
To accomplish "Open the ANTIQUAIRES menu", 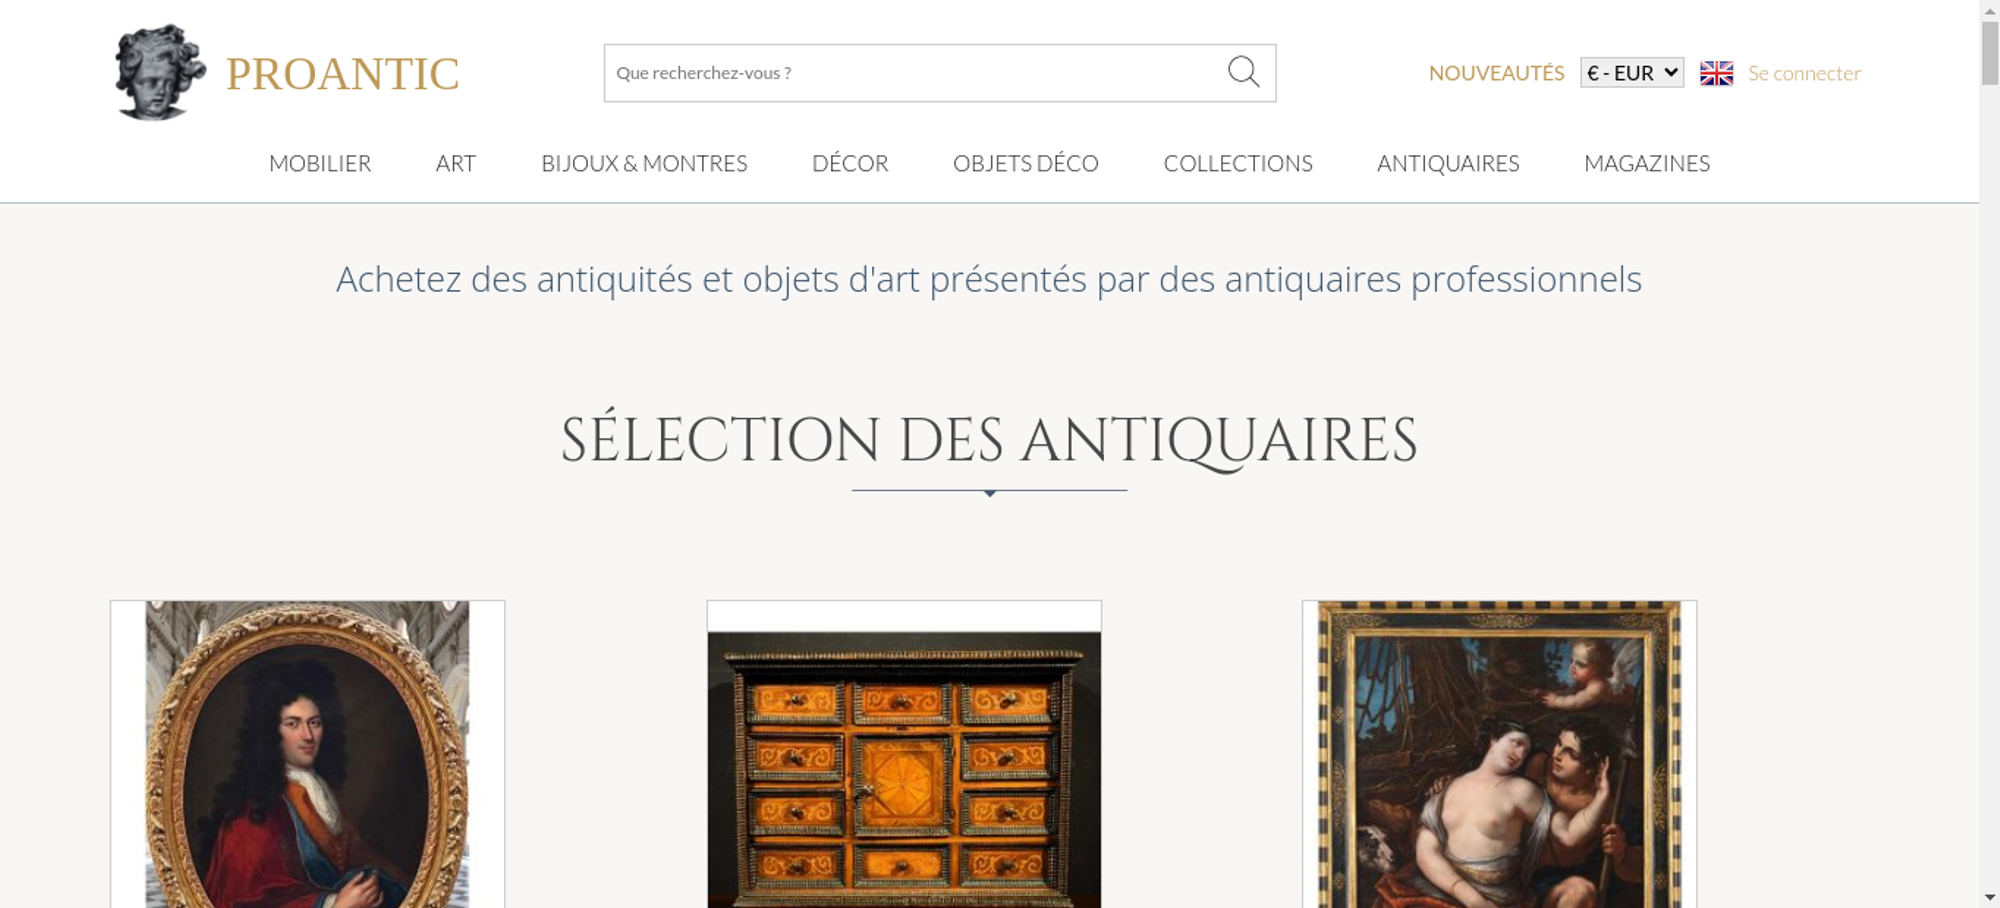I will tap(1448, 163).
